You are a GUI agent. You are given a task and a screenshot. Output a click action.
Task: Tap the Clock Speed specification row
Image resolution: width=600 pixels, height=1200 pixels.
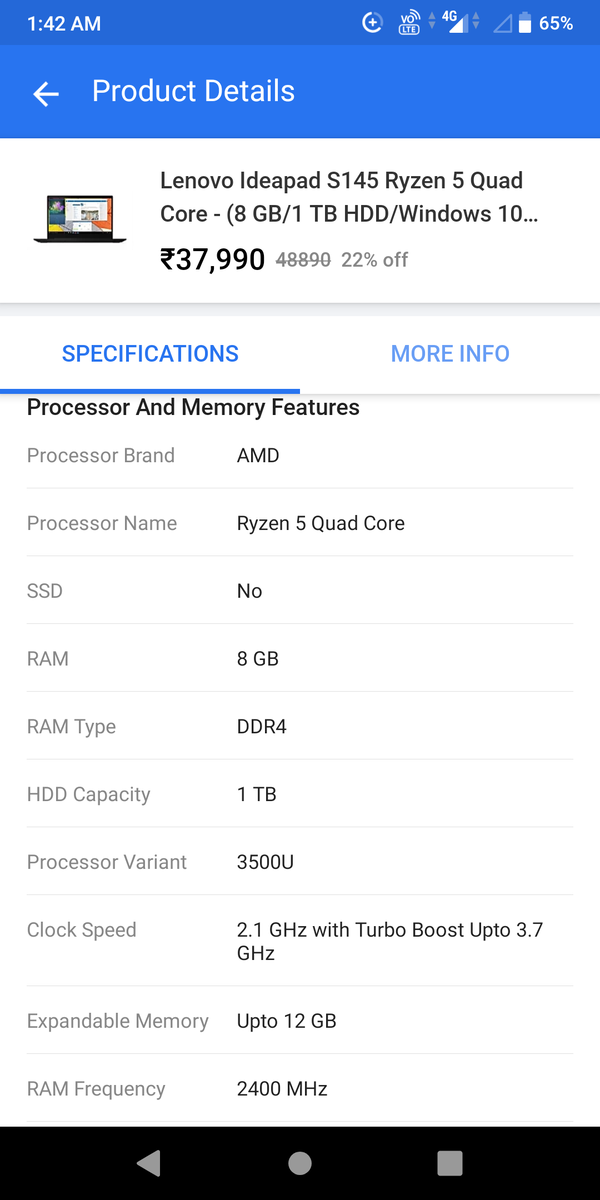tap(300, 941)
